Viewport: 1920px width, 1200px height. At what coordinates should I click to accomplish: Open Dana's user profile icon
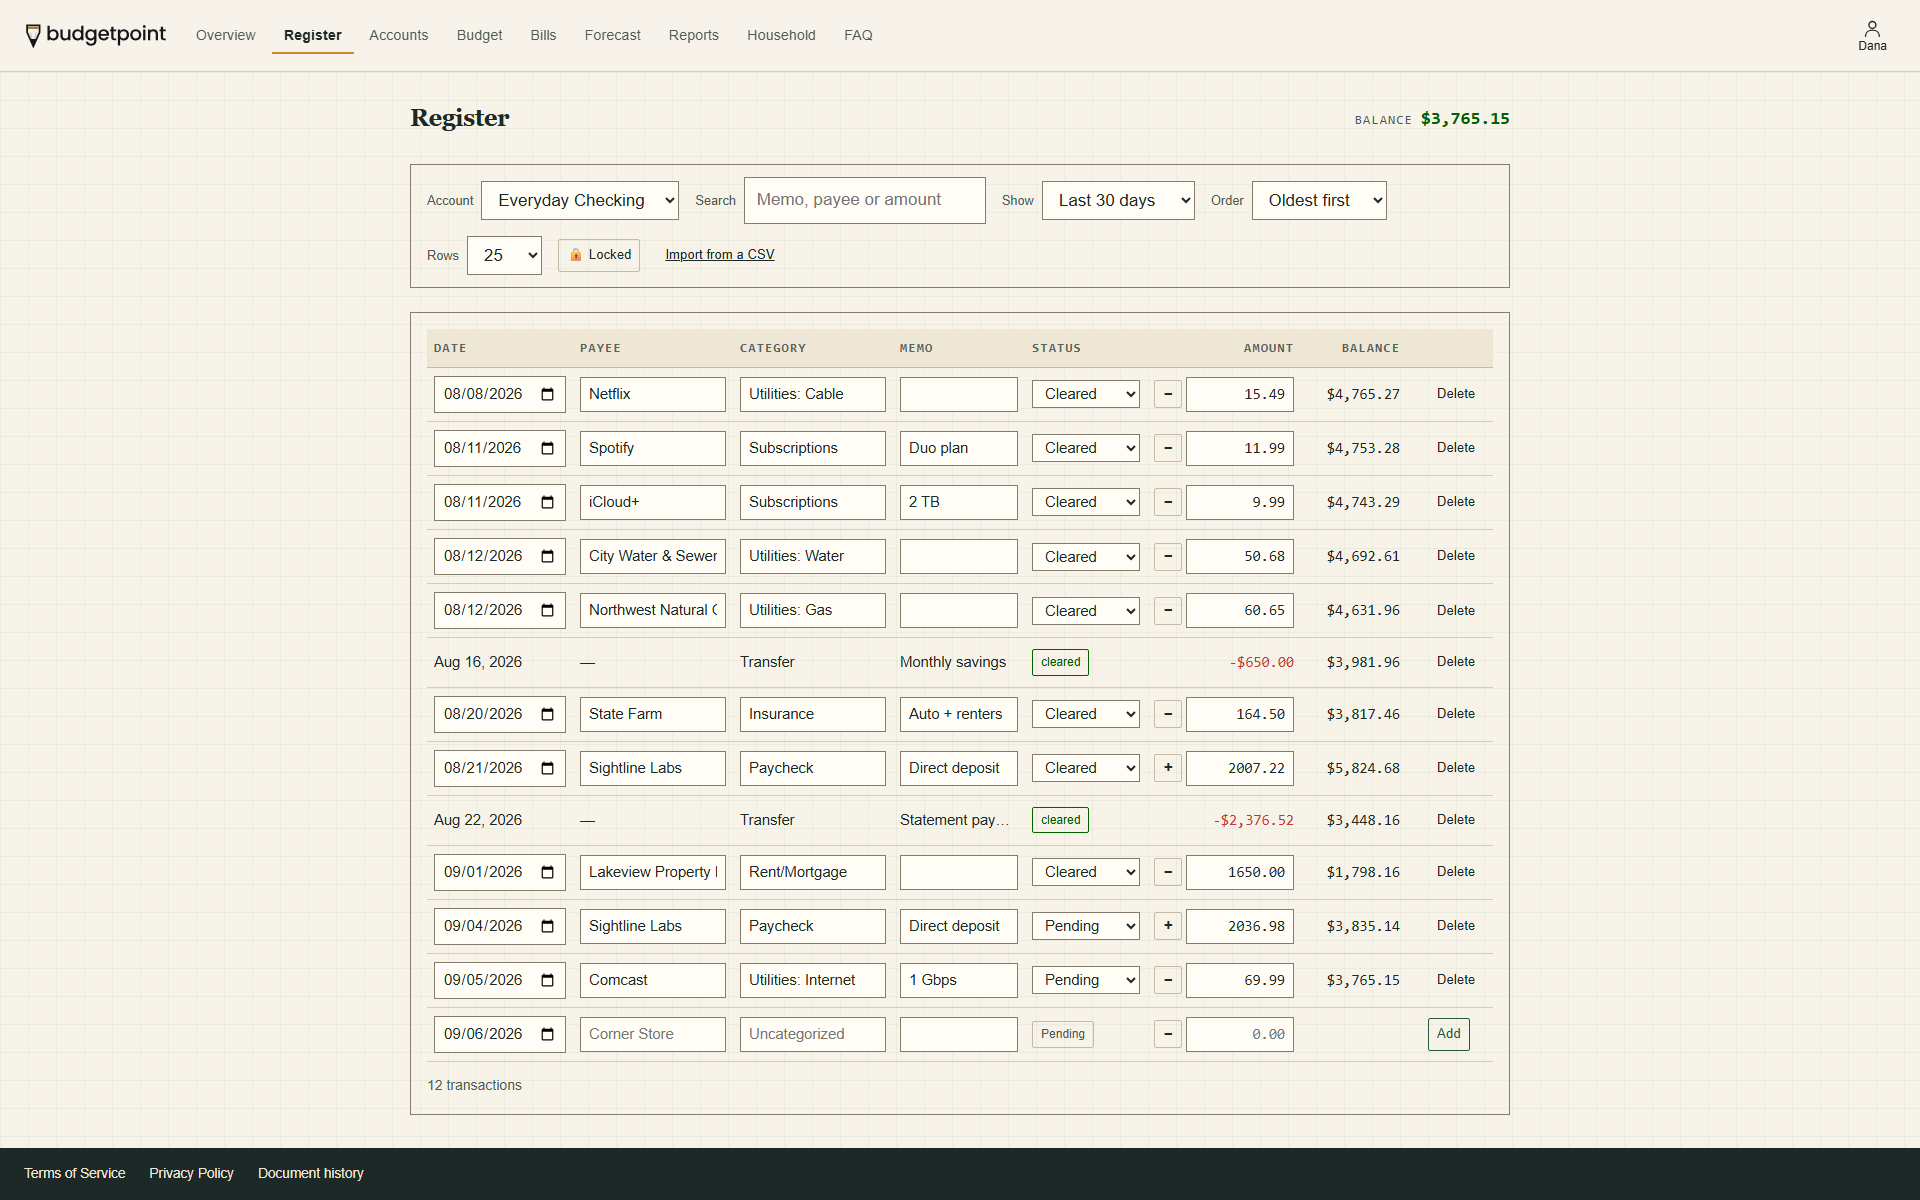tap(1872, 35)
